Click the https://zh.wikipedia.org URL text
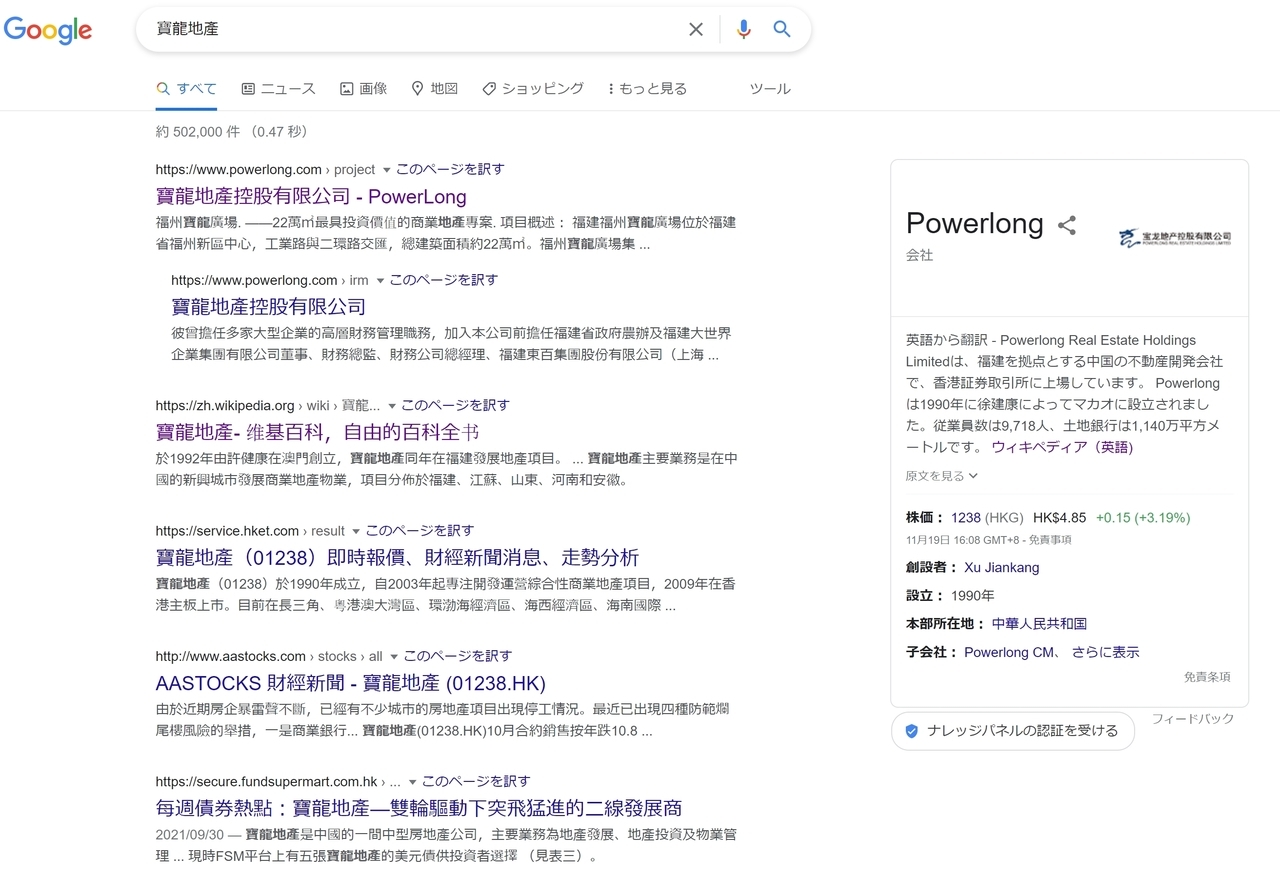Image resolution: width=1280 pixels, height=877 pixels. click(225, 406)
